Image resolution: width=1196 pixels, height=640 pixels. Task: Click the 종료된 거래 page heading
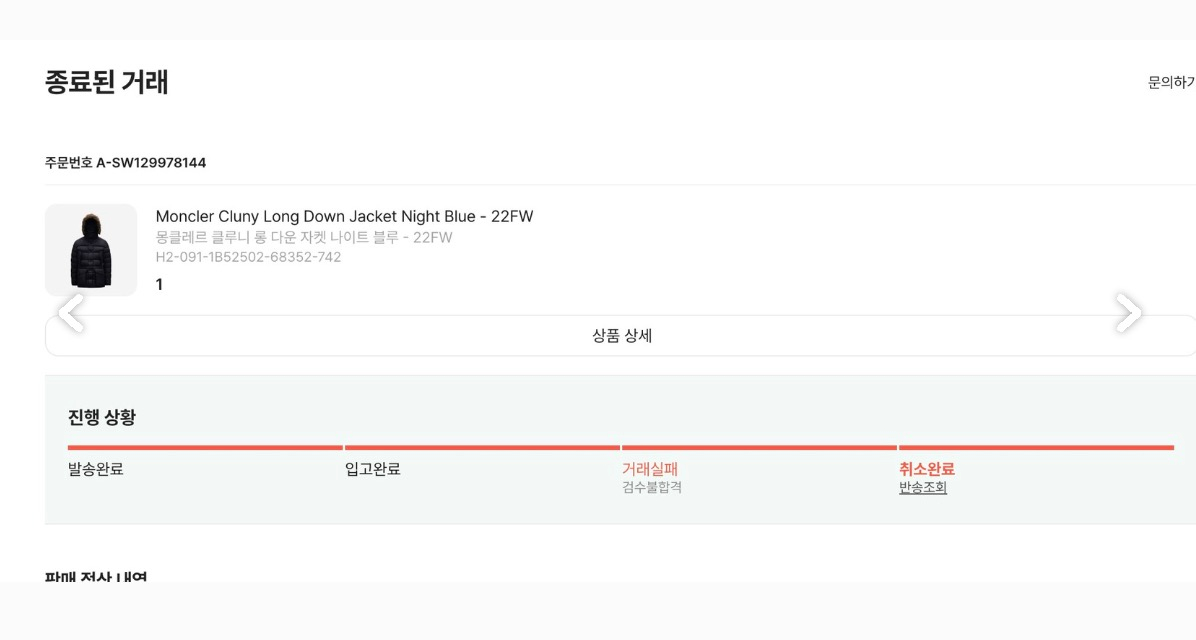pos(107,82)
